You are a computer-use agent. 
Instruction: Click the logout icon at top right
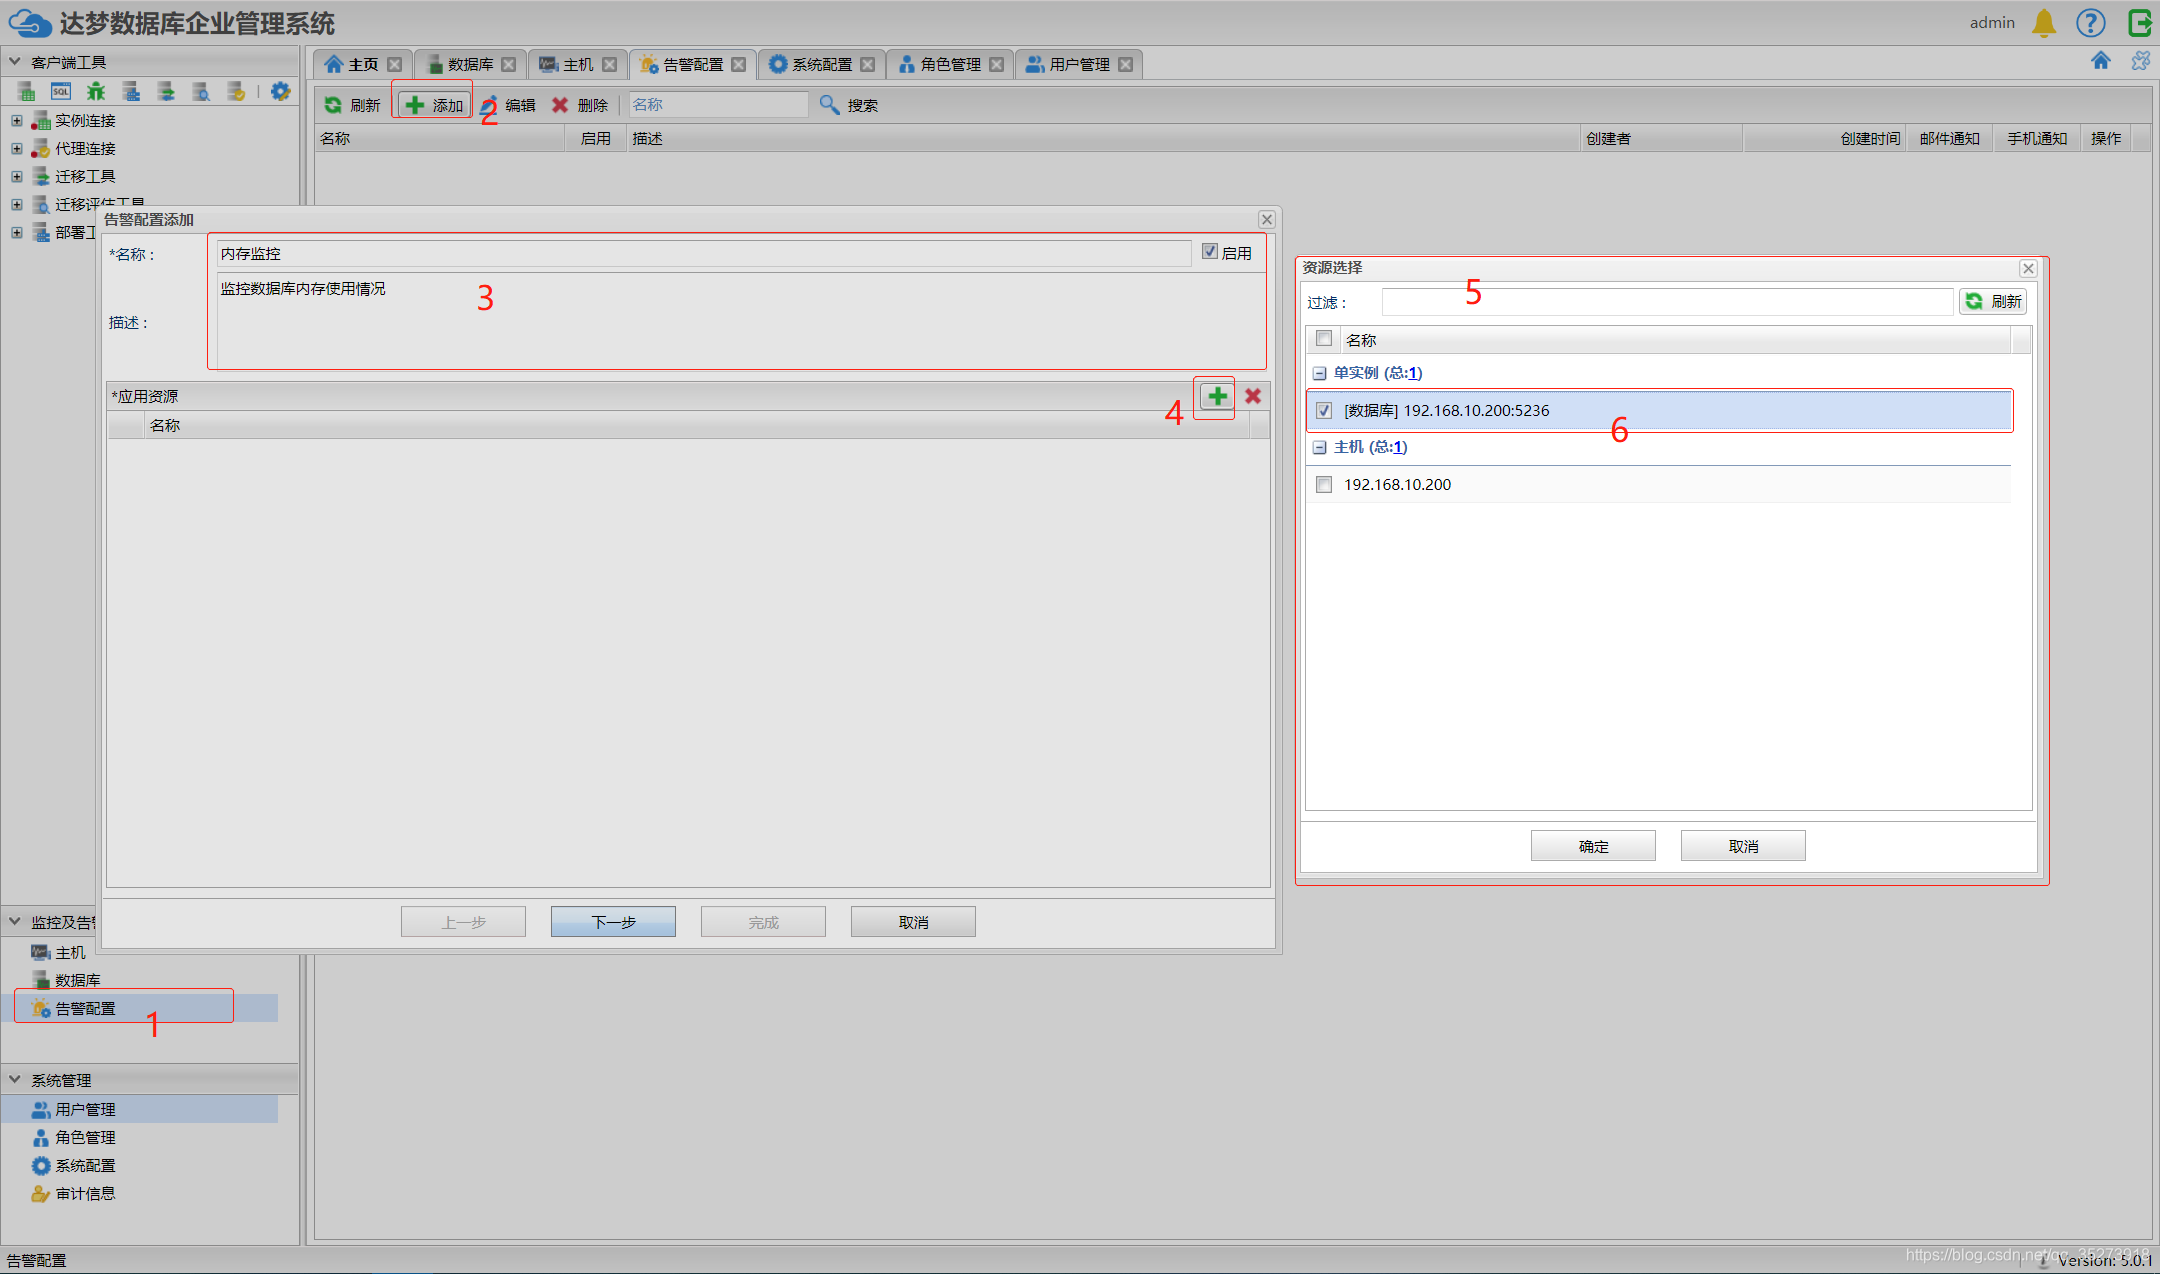coord(2139,23)
